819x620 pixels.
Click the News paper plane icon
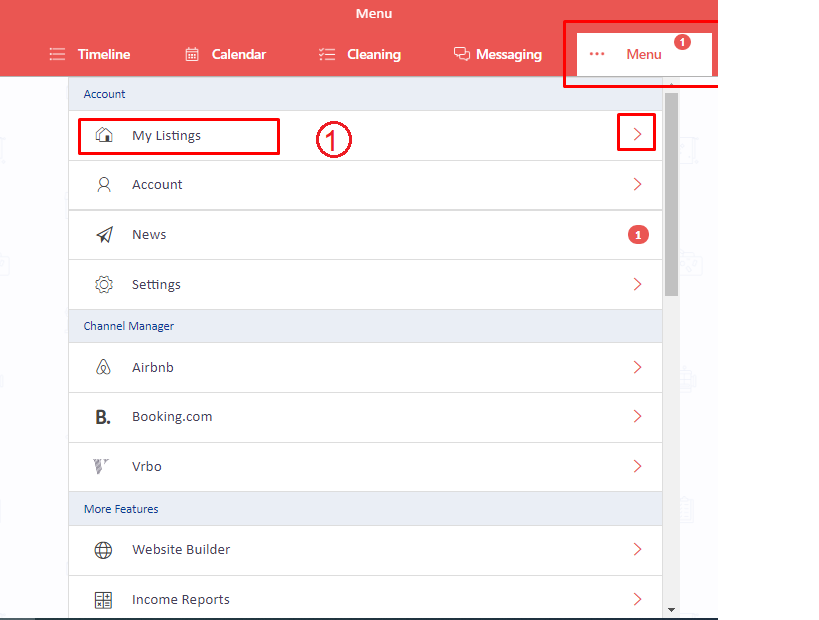[x=104, y=235]
